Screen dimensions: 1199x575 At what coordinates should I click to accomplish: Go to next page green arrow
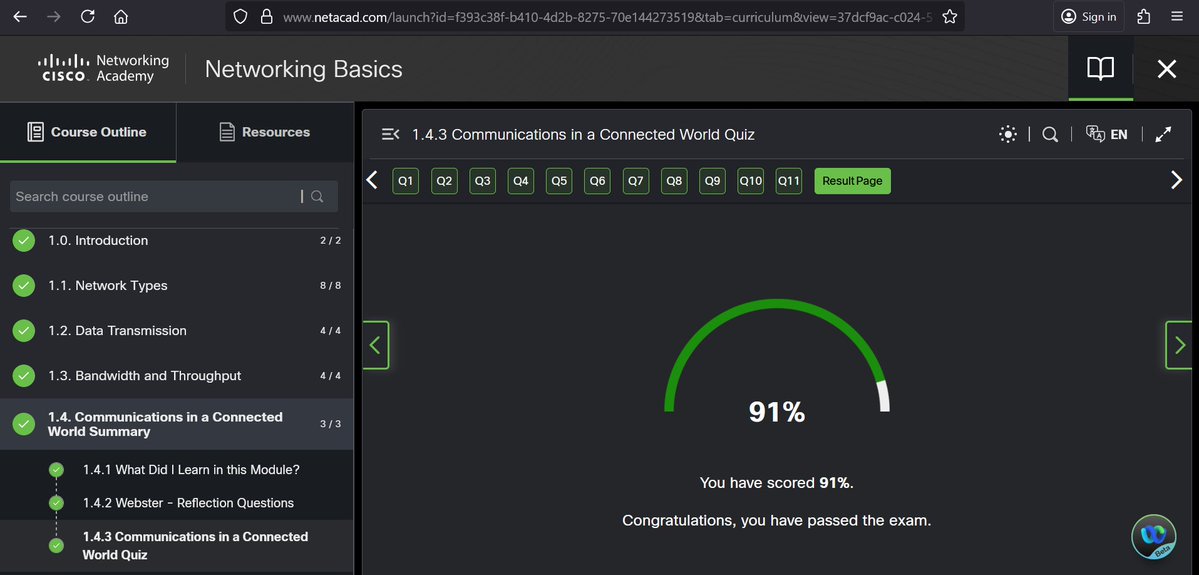(1179, 345)
